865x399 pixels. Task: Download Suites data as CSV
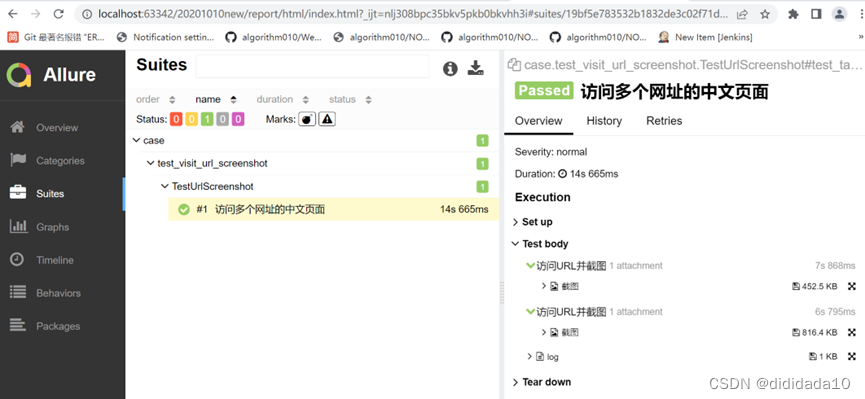click(x=476, y=68)
